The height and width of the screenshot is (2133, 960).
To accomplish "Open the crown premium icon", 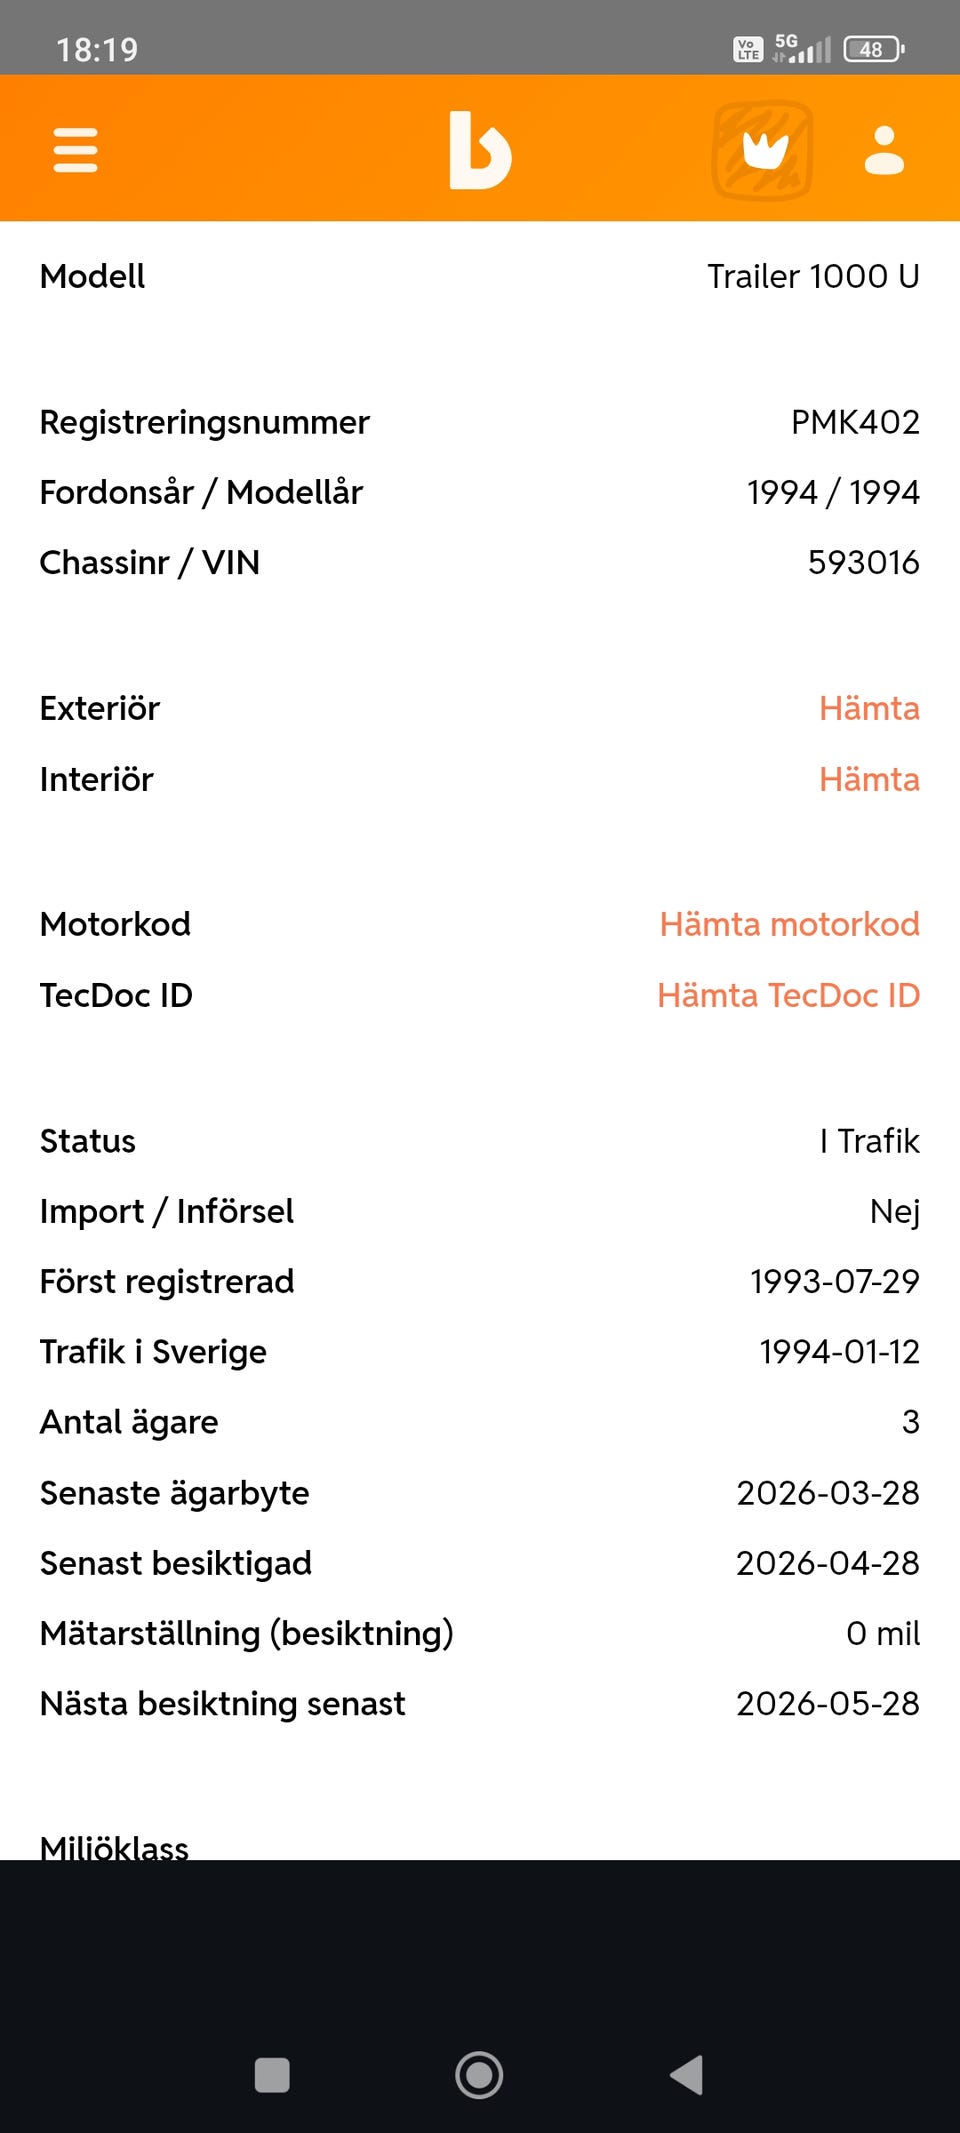I will [x=763, y=150].
